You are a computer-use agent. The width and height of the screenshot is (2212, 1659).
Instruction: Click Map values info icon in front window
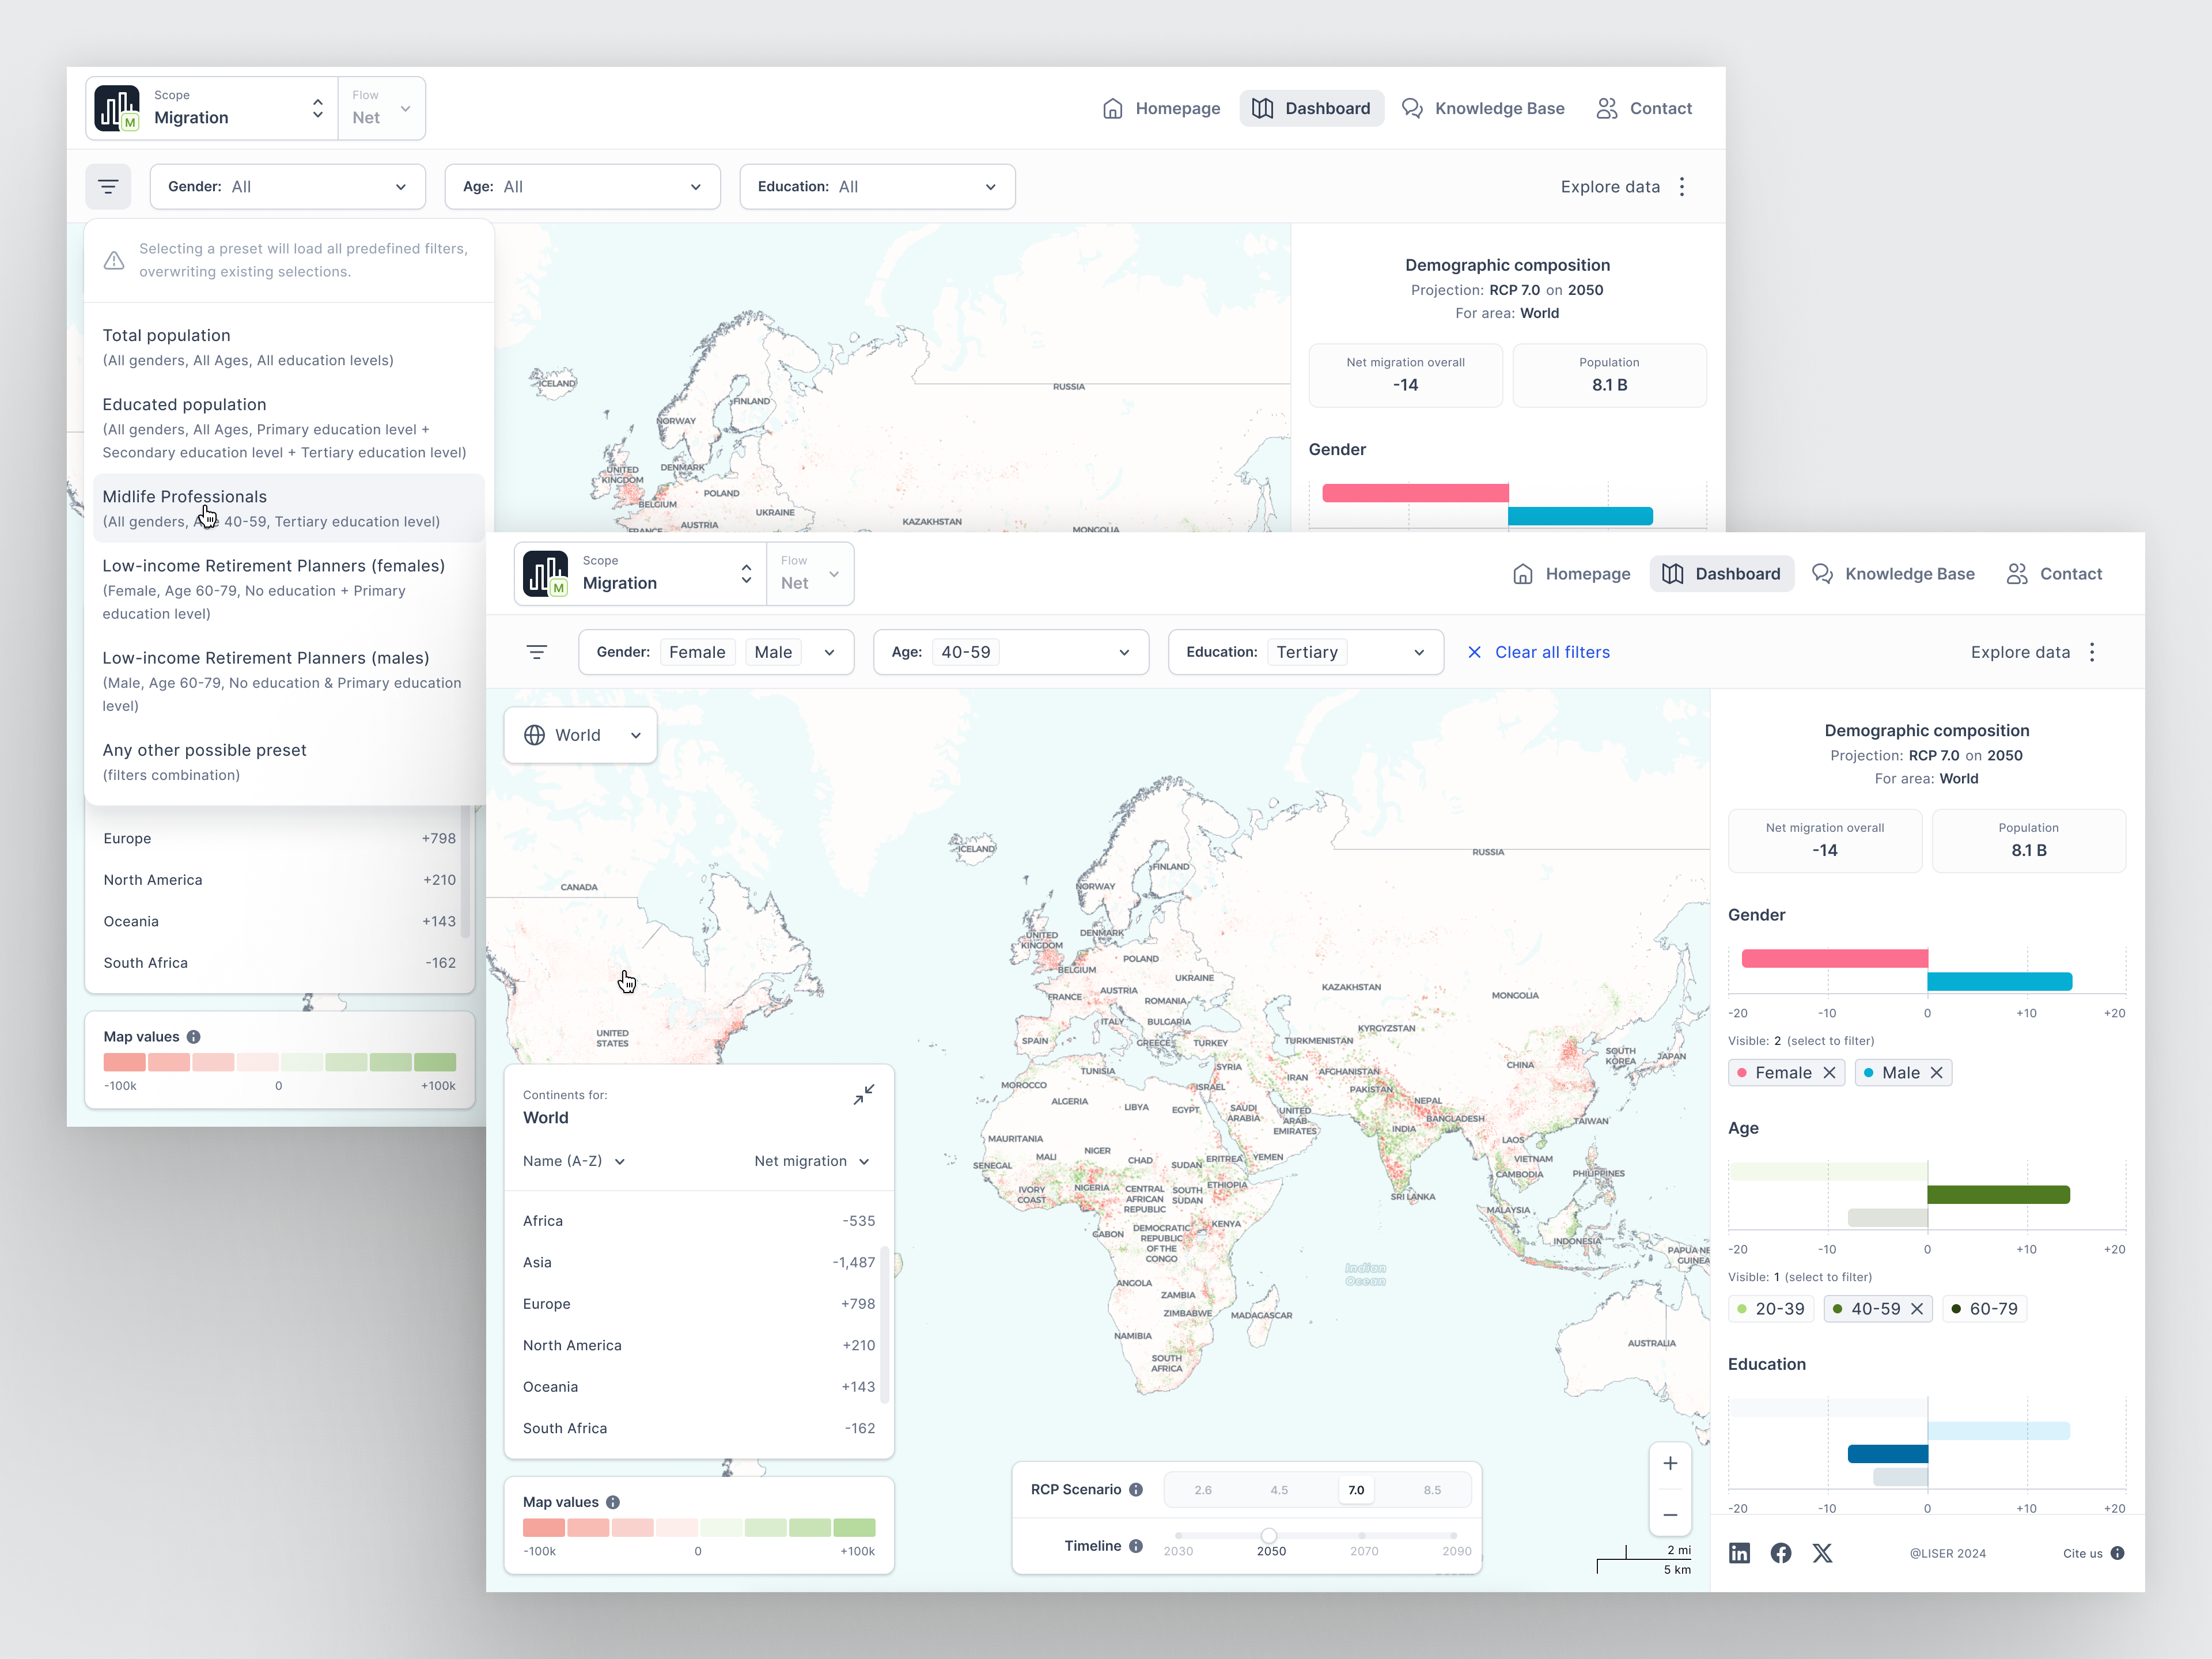point(613,1502)
